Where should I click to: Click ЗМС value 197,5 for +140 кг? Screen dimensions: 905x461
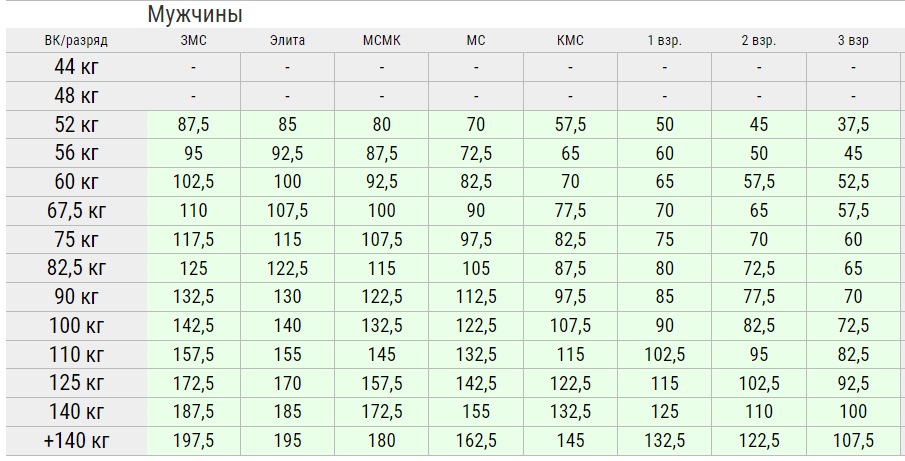[193, 441]
